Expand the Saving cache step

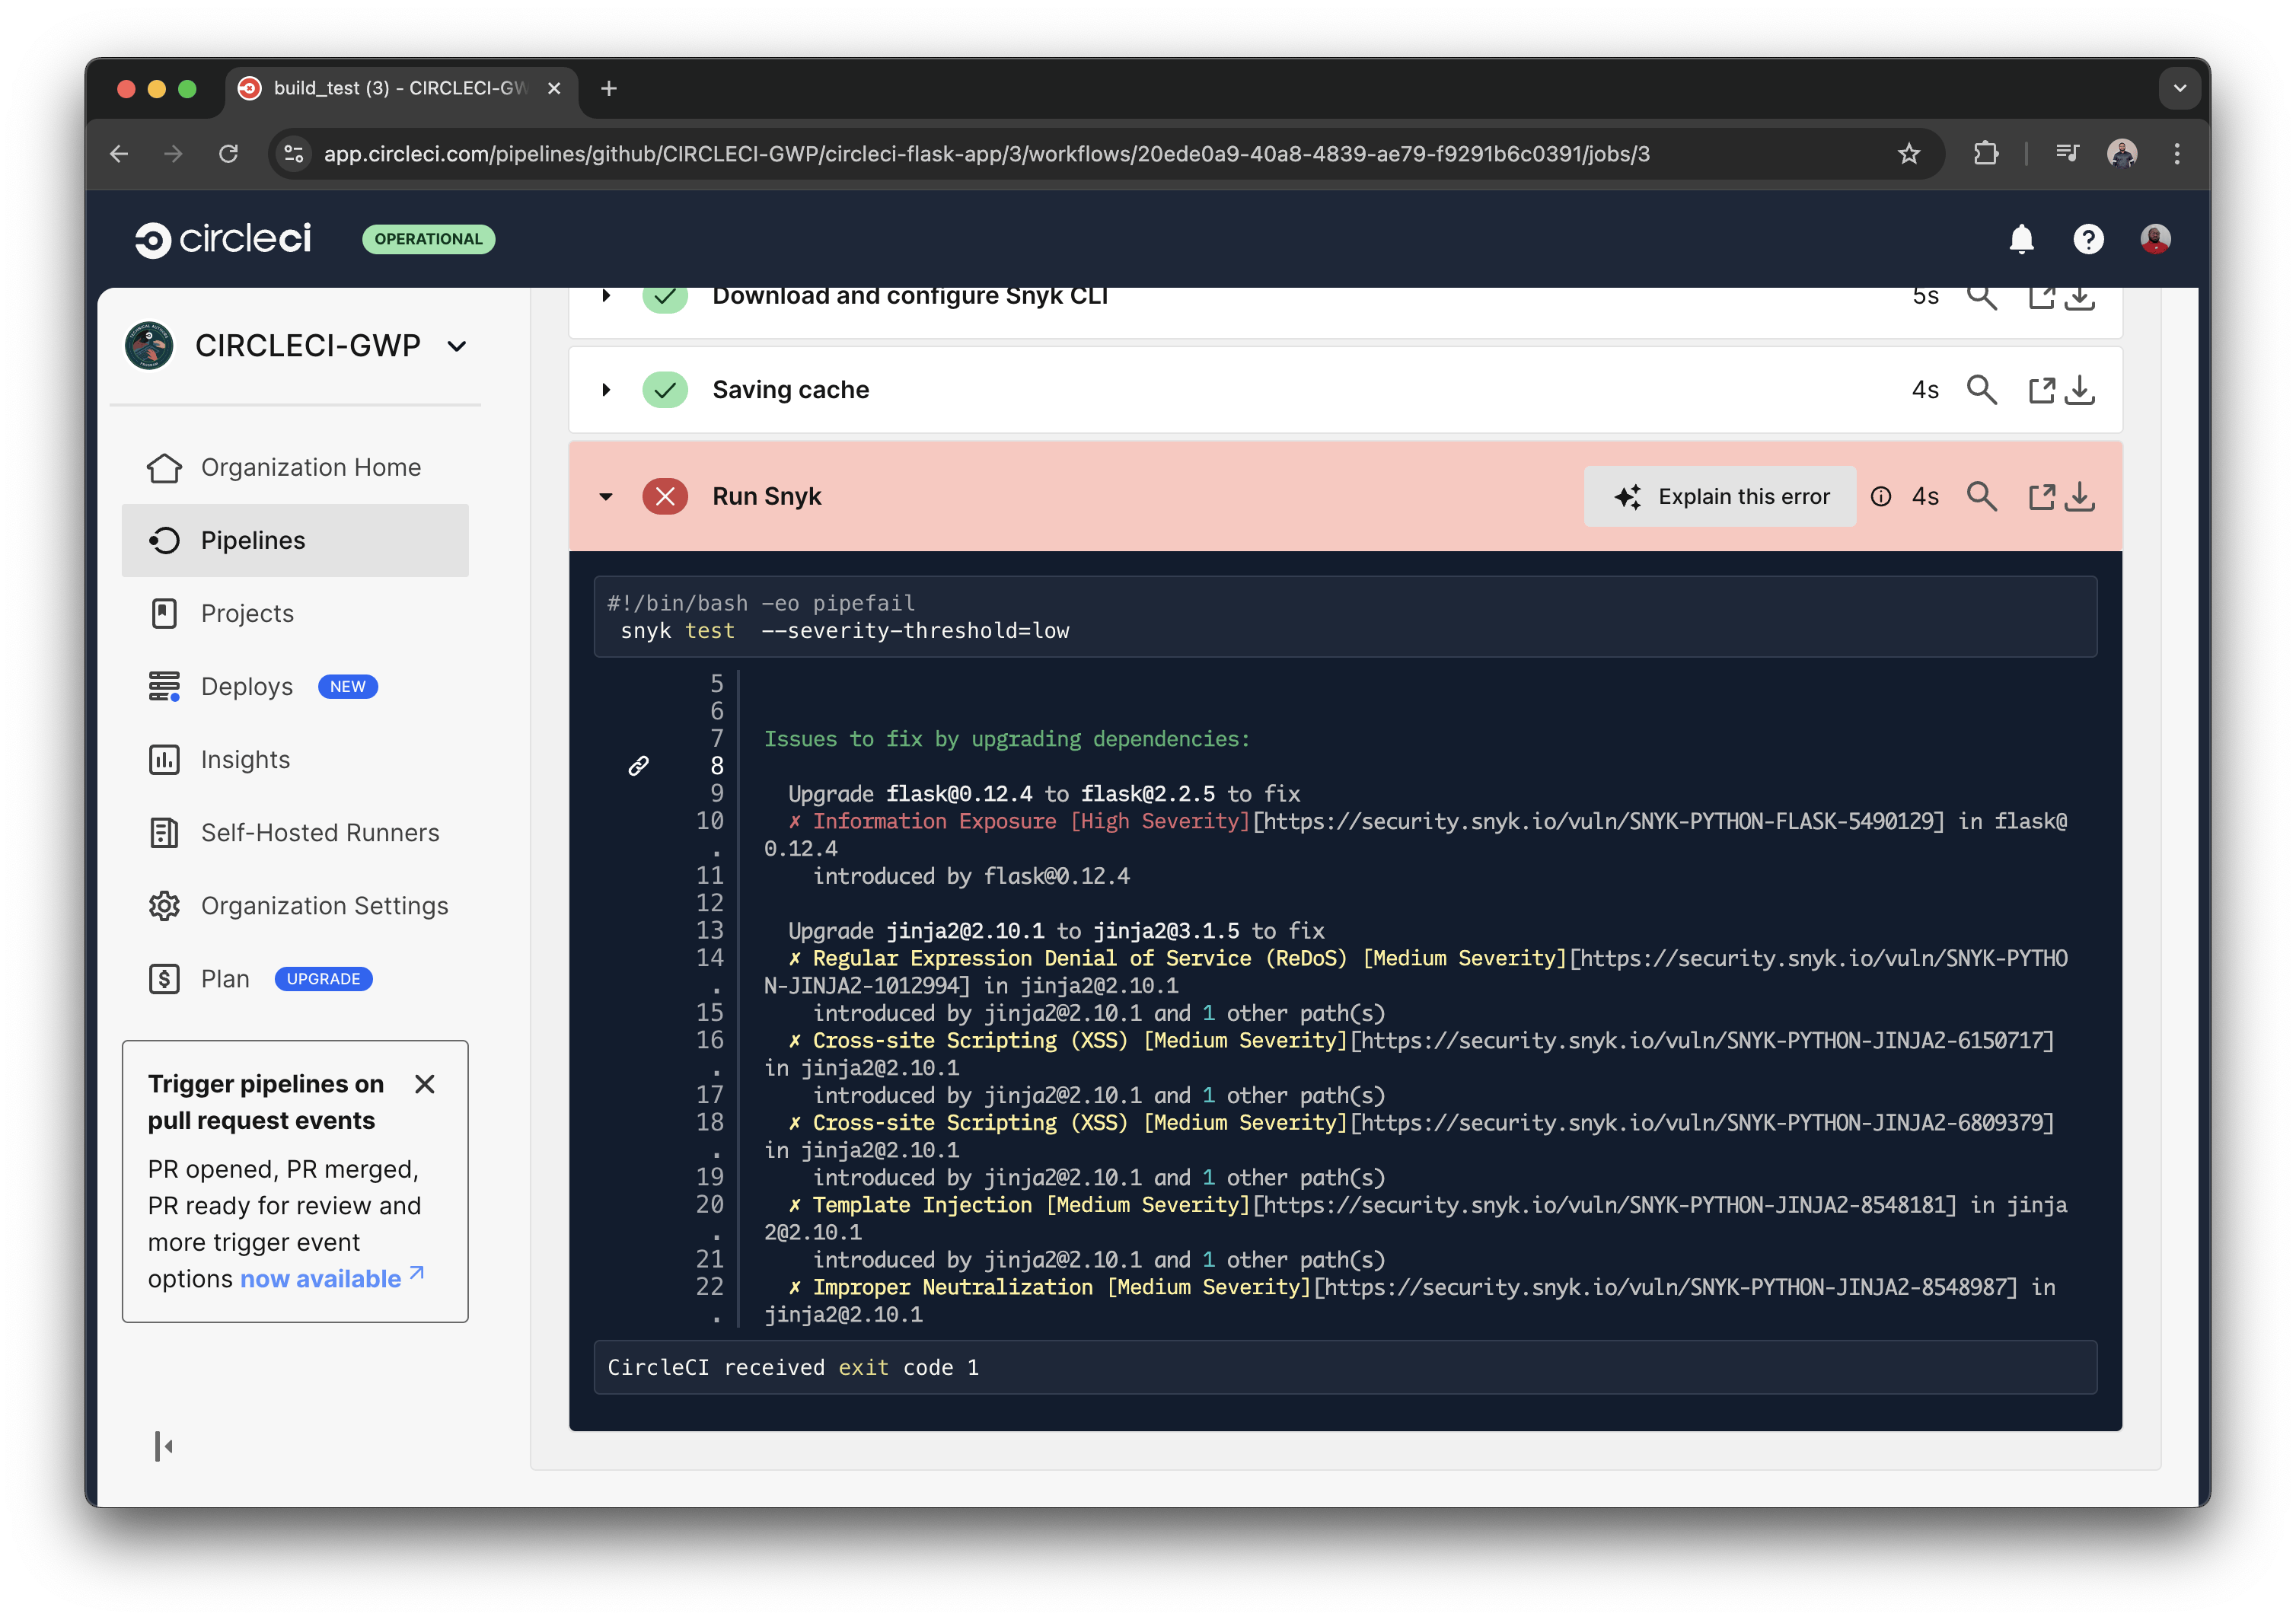[x=605, y=389]
